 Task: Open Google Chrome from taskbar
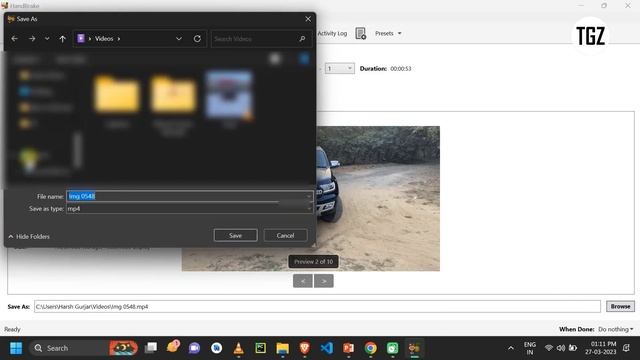coord(371,348)
